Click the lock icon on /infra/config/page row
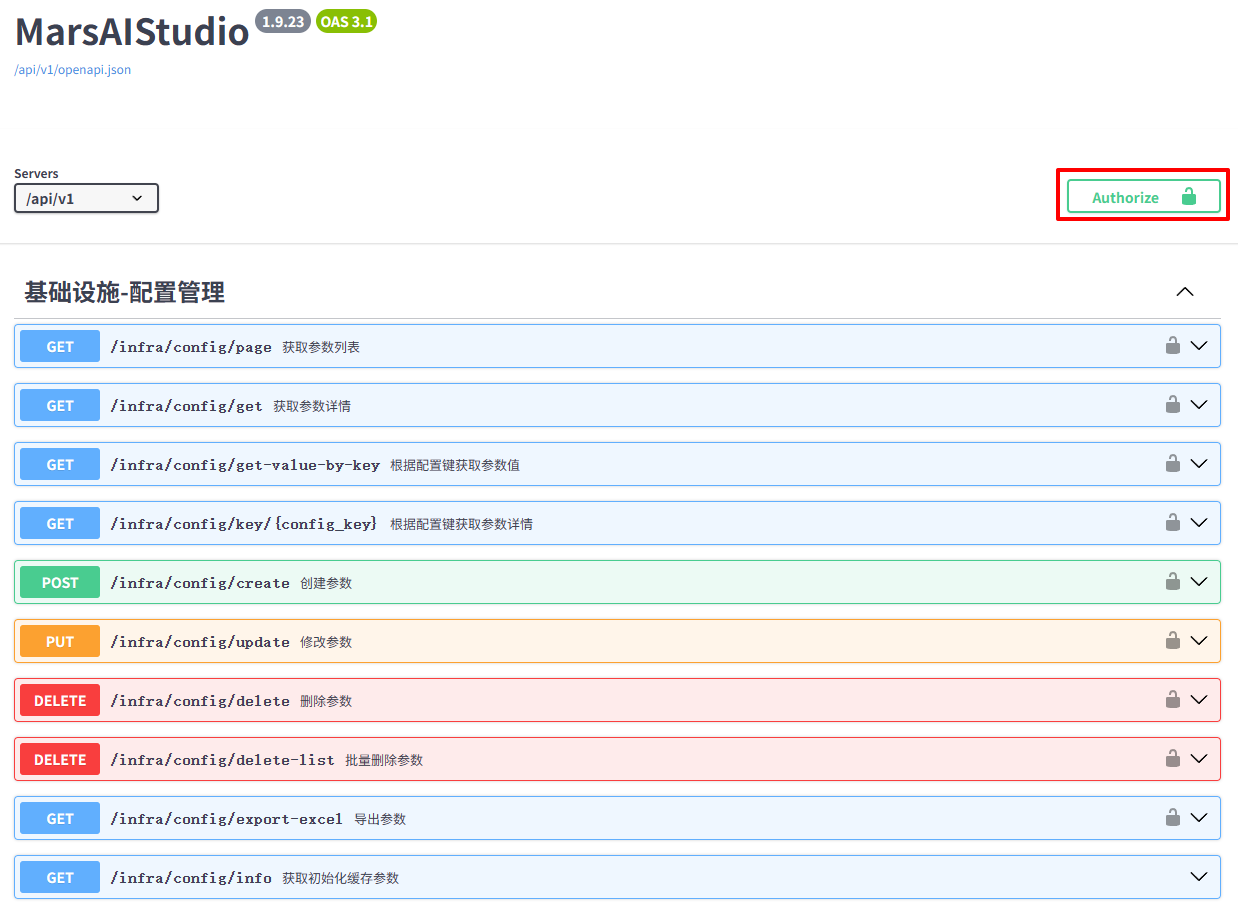 click(x=1173, y=346)
